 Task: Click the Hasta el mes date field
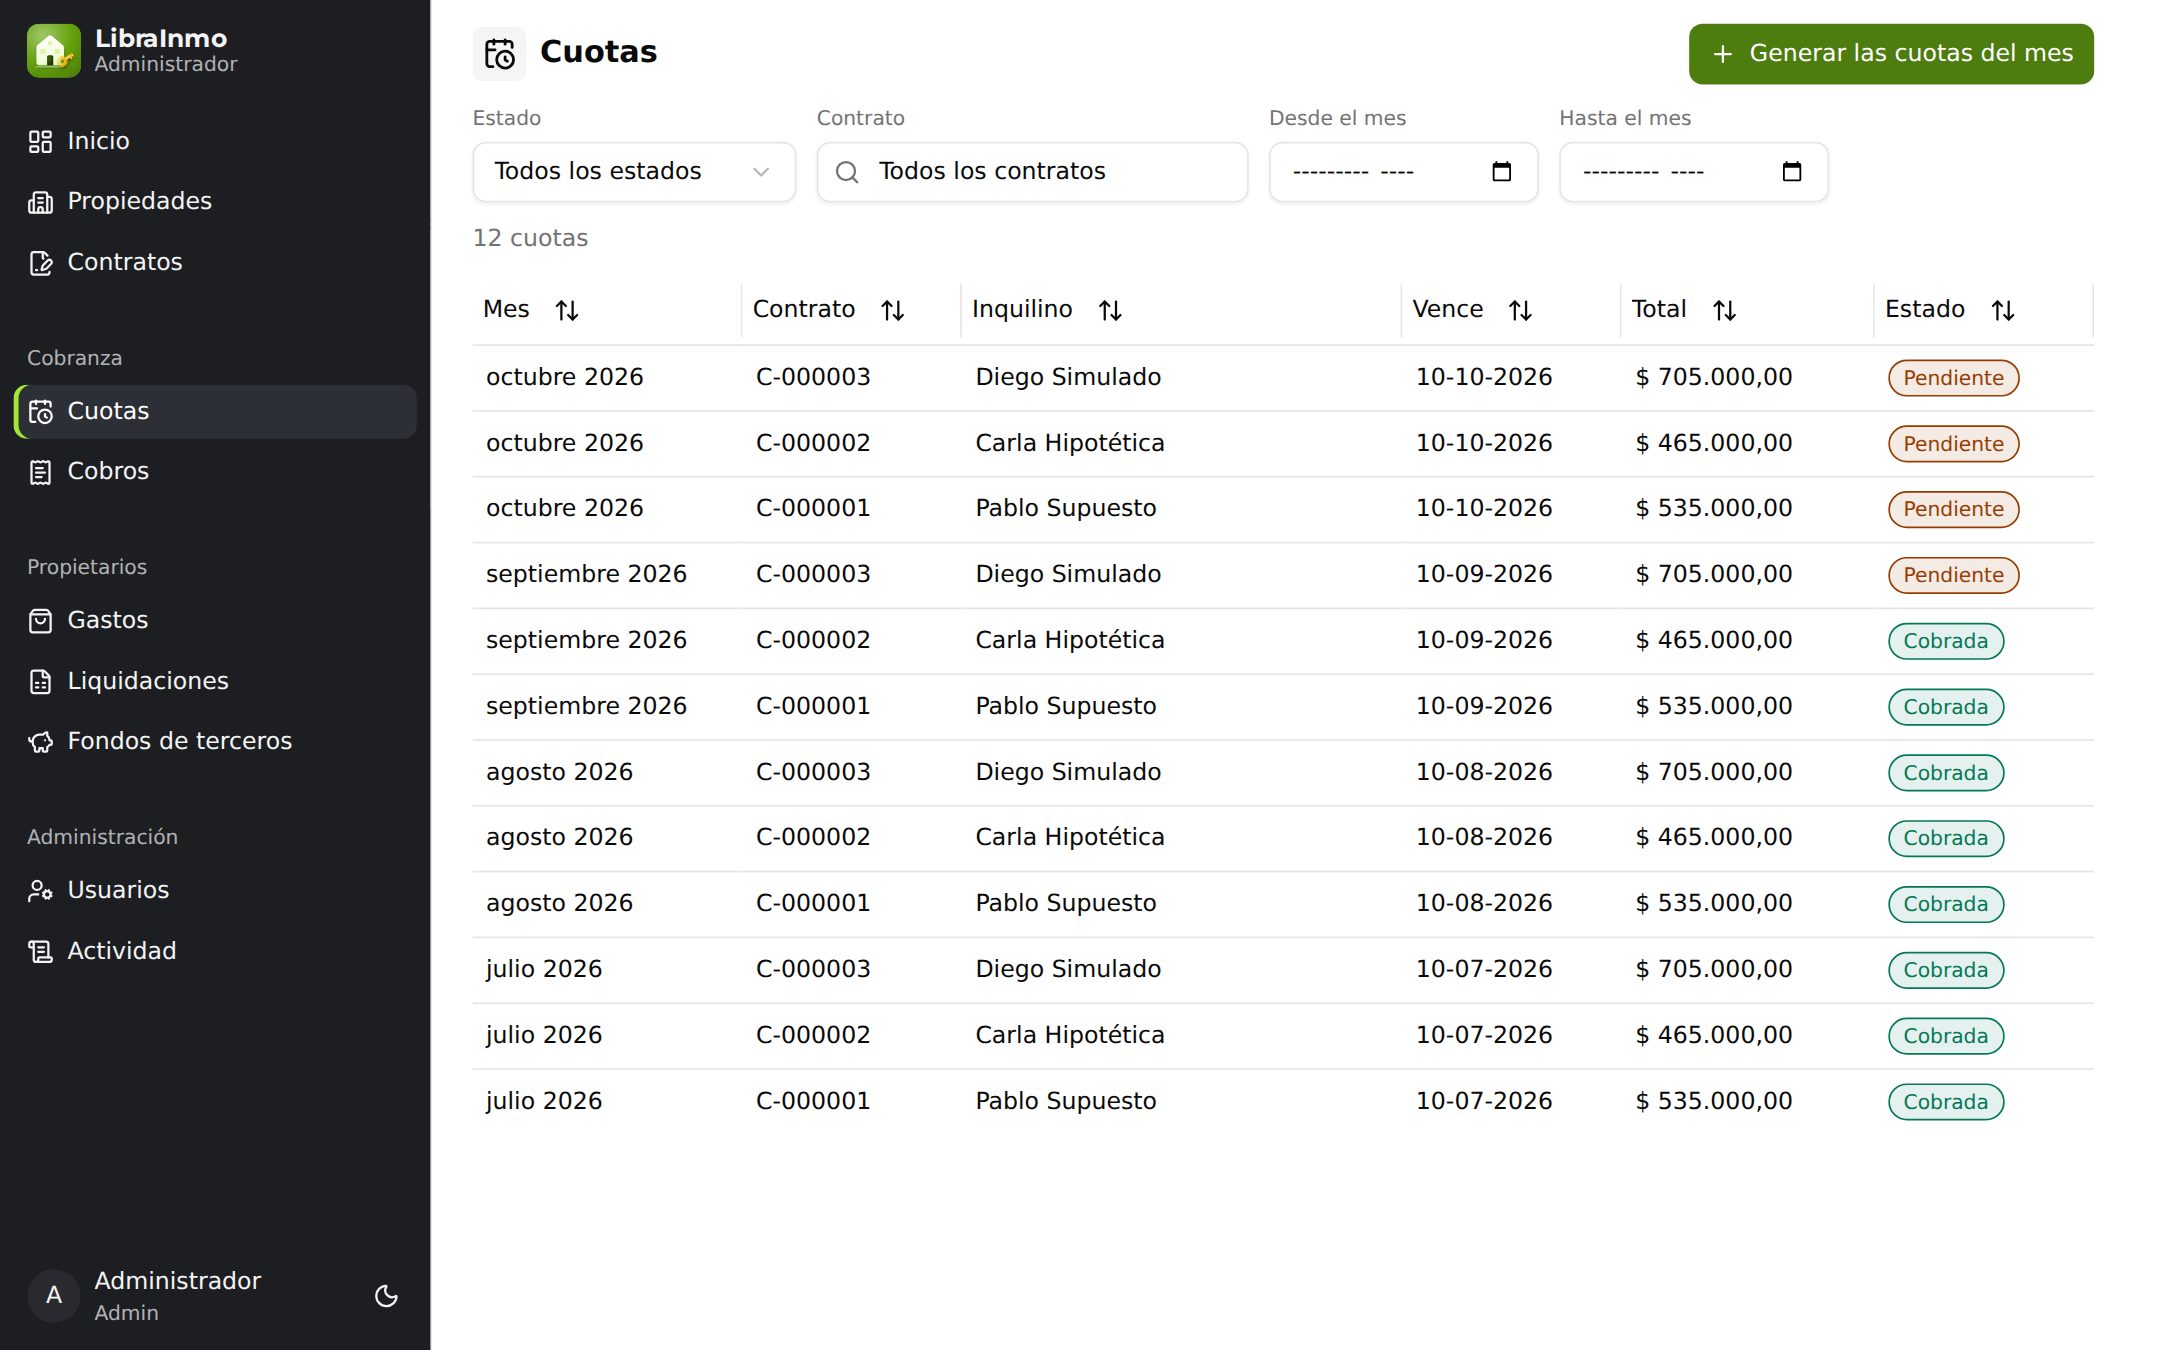[1693, 172]
